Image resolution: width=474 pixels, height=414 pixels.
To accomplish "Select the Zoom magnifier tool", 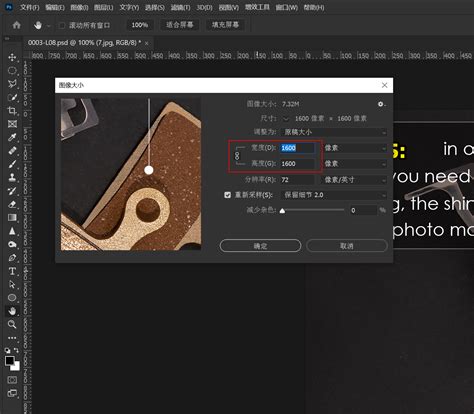I will (x=12, y=324).
